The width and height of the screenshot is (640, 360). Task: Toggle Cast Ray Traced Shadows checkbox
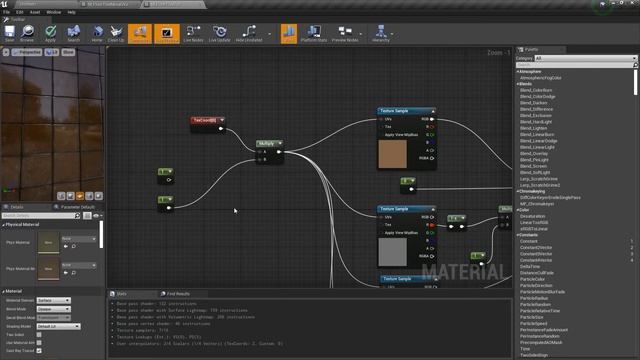click(x=39, y=351)
